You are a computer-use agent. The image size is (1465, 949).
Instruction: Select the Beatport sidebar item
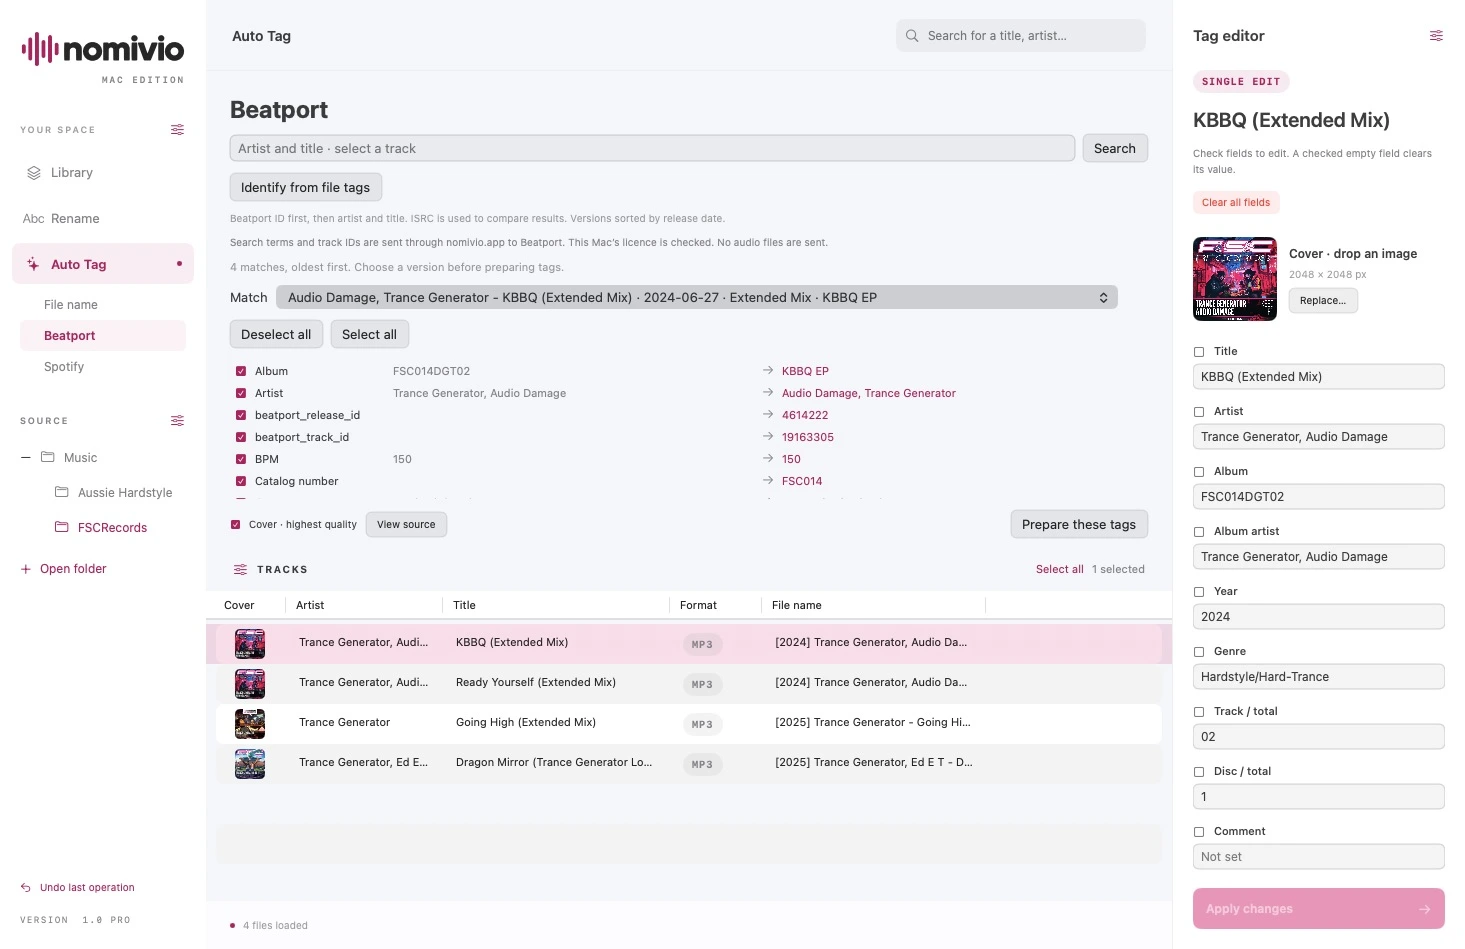pos(103,336)
